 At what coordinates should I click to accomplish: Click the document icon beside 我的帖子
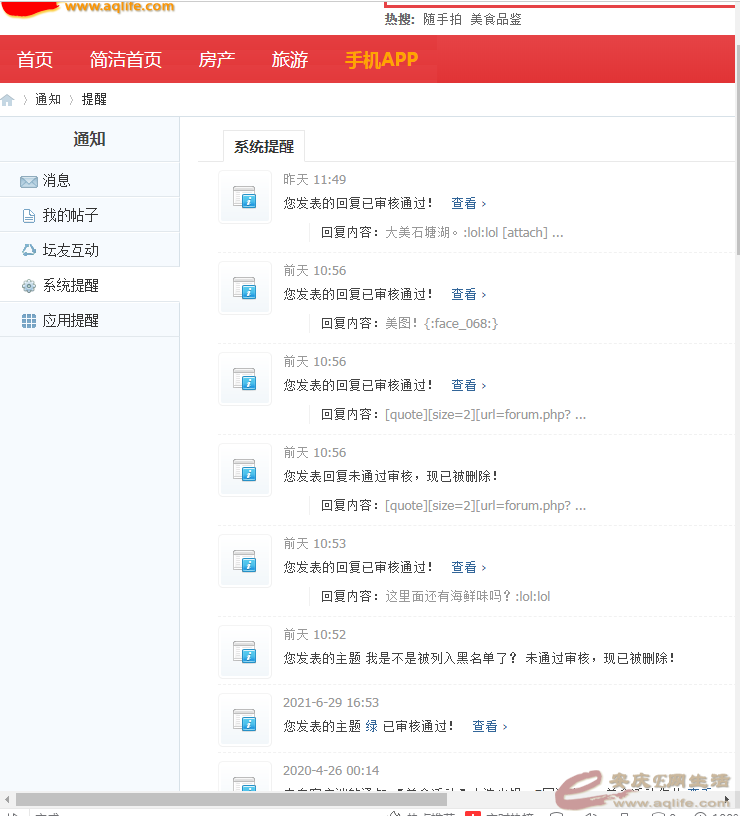tap(29, 216)
